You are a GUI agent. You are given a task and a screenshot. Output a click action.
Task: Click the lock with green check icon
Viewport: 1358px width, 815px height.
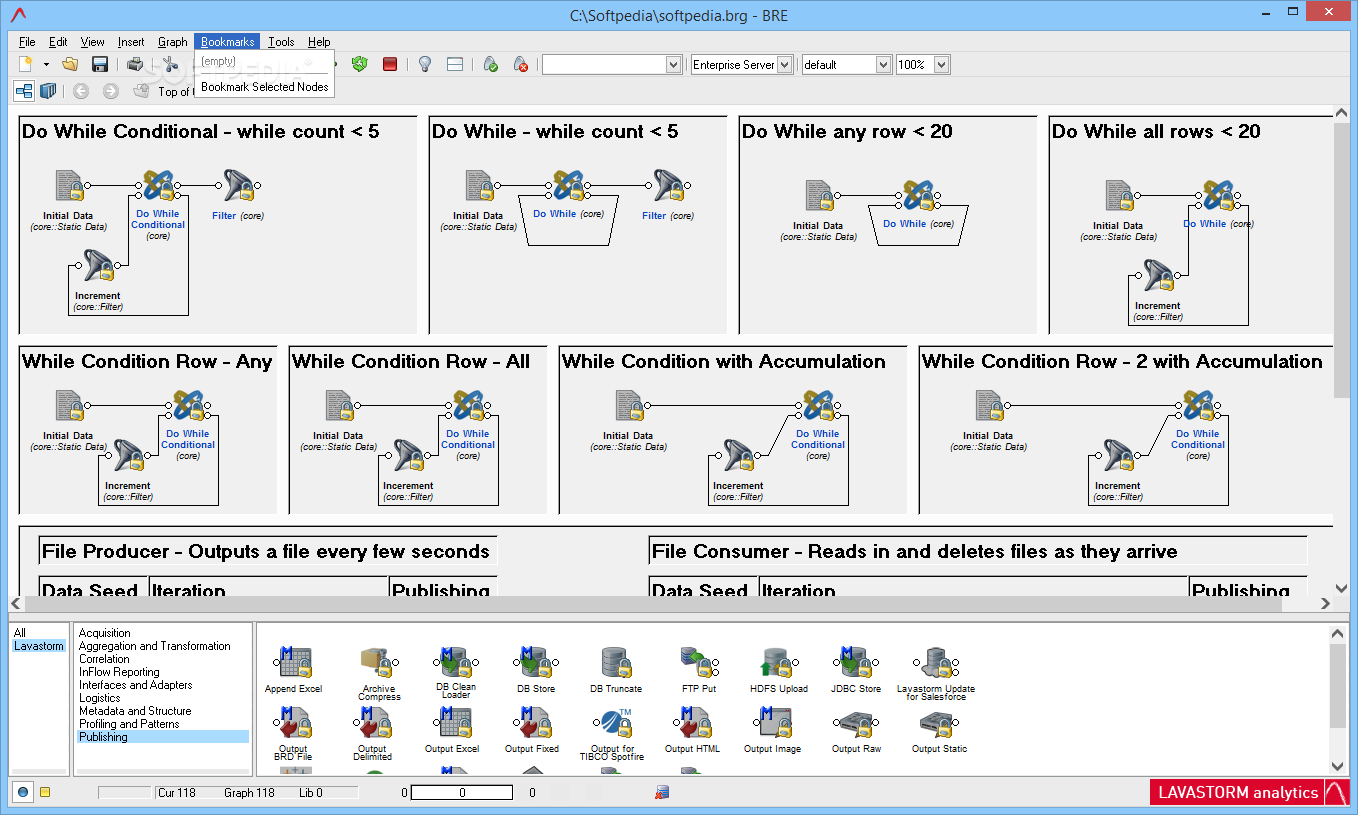tap(491, 64)
